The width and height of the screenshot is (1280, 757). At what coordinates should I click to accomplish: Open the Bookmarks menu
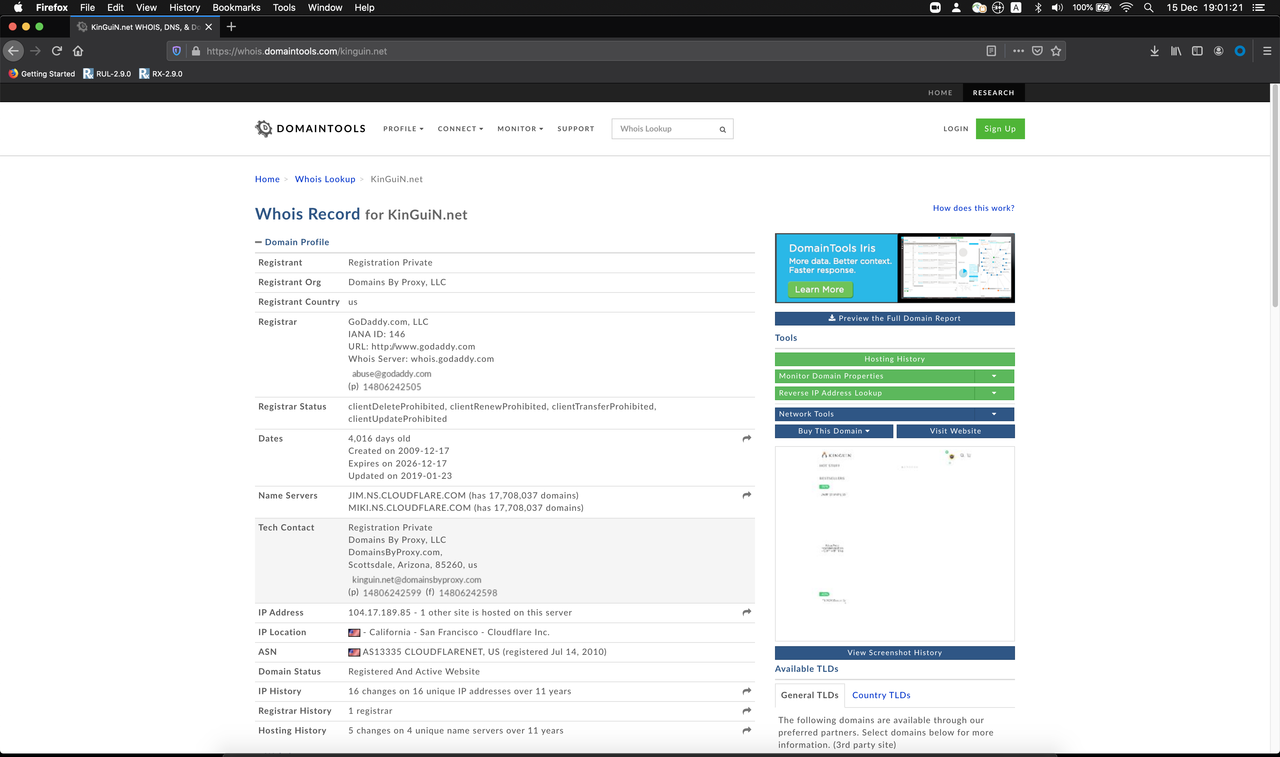236,7
